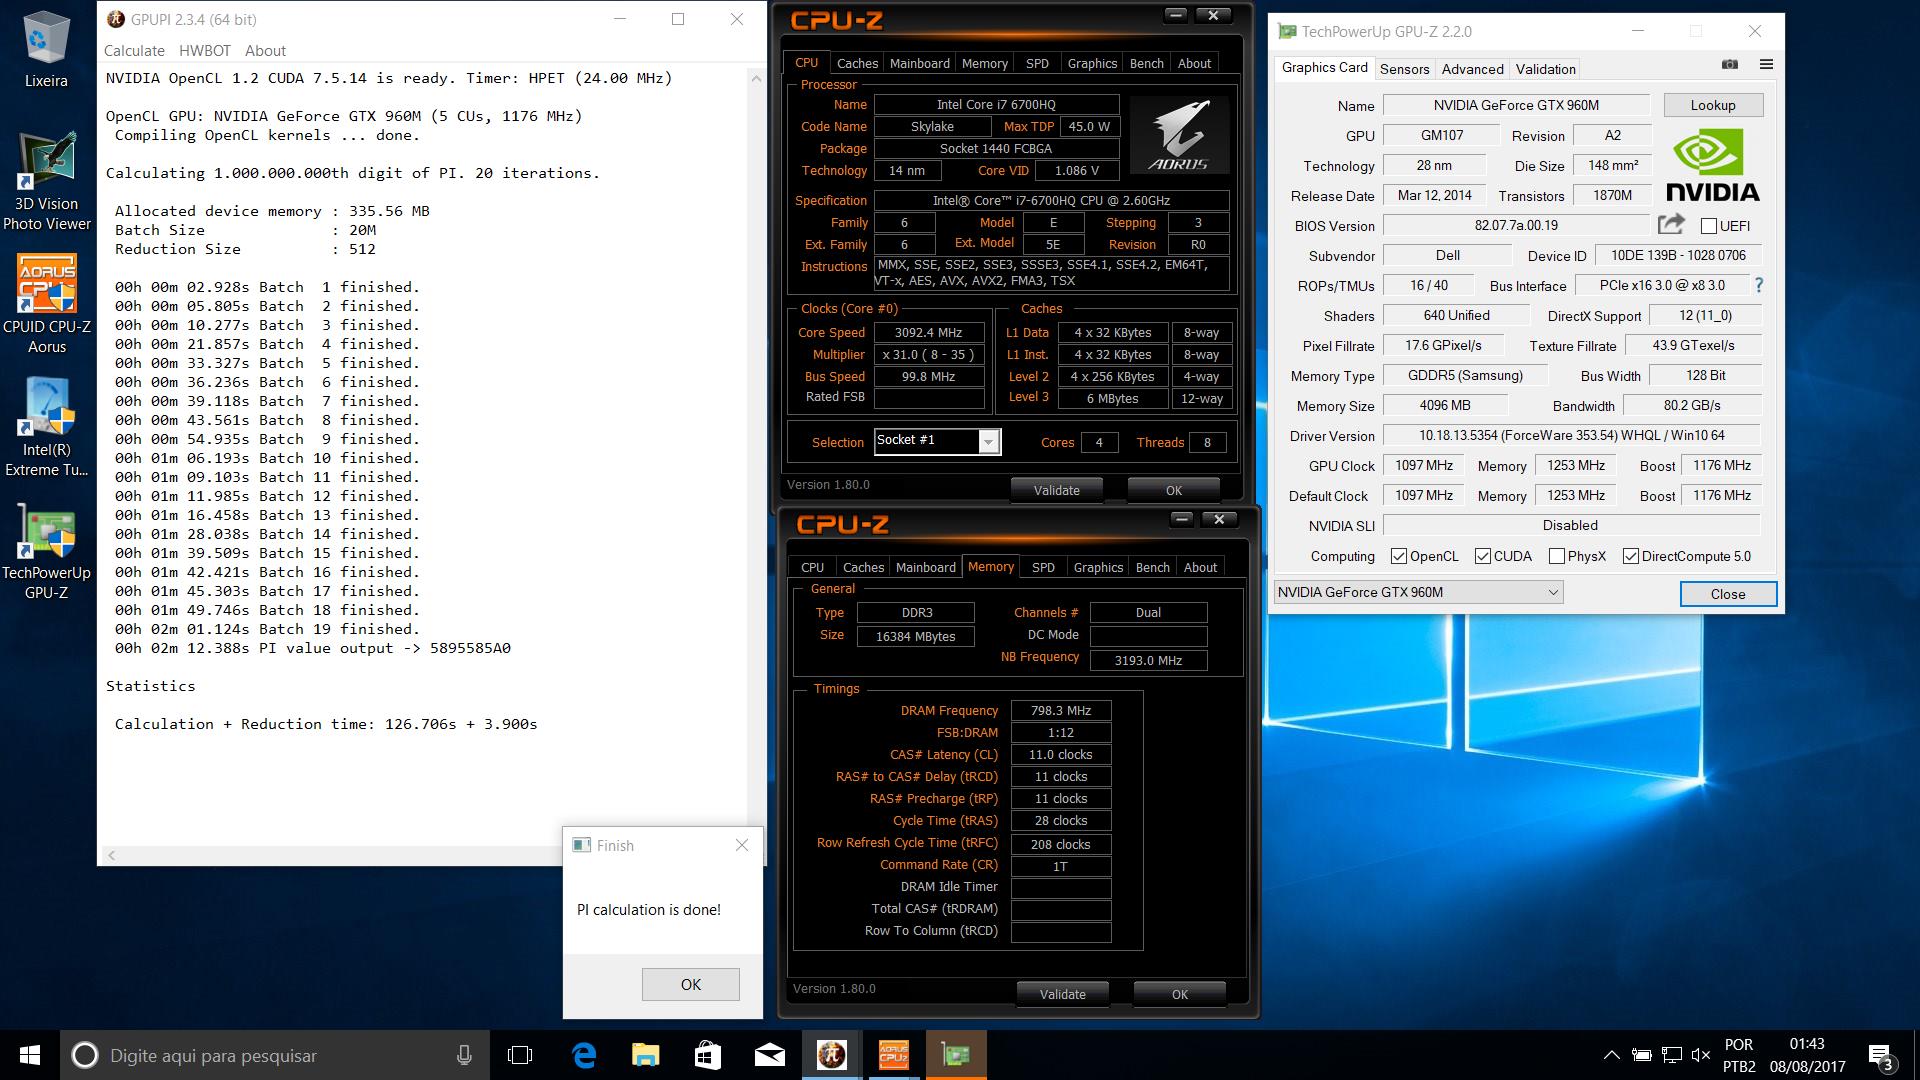1920x1080 pixels.
Task: Switch to Memory tab in upper CPU-Z
Action: (x=984, y=63)
